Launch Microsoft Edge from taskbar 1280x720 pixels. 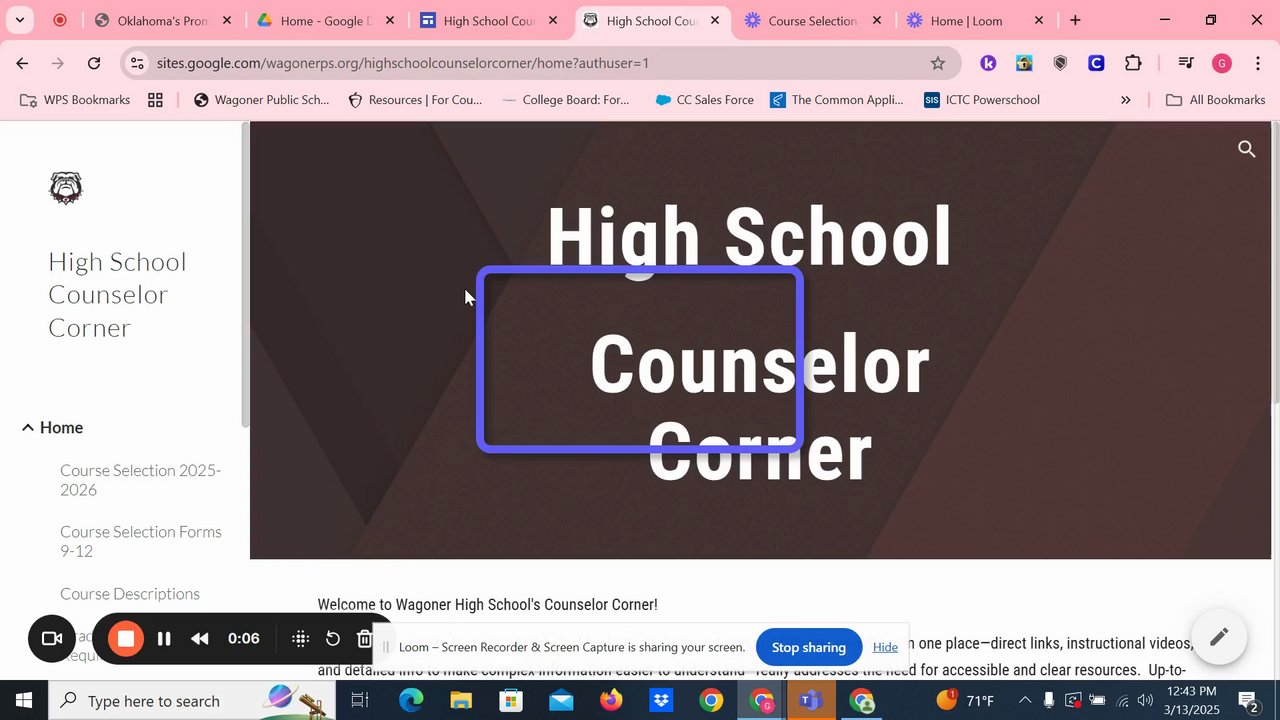point(411,700)
